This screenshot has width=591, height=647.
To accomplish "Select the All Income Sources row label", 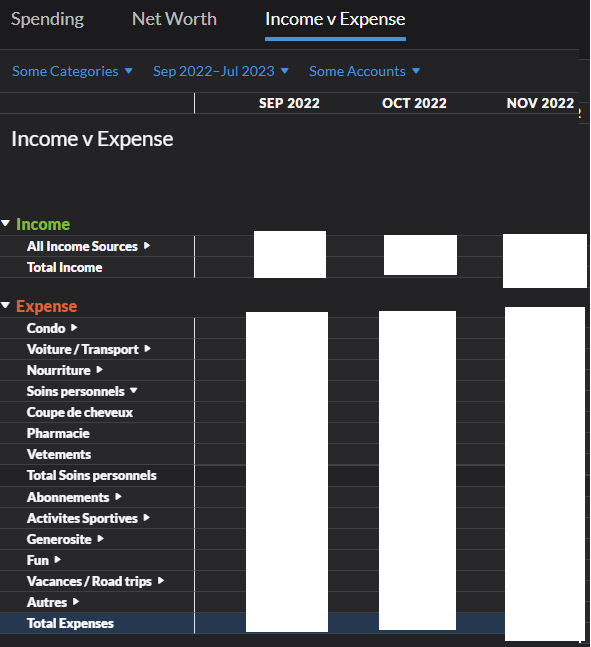I will click(x=82, y=246).
